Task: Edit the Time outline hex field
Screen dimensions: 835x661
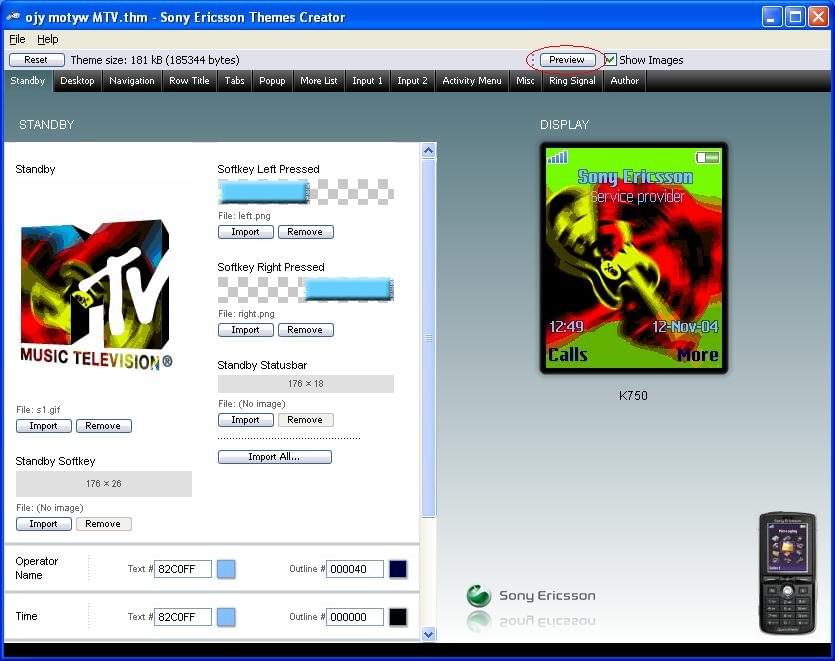Action: point(355,617)
